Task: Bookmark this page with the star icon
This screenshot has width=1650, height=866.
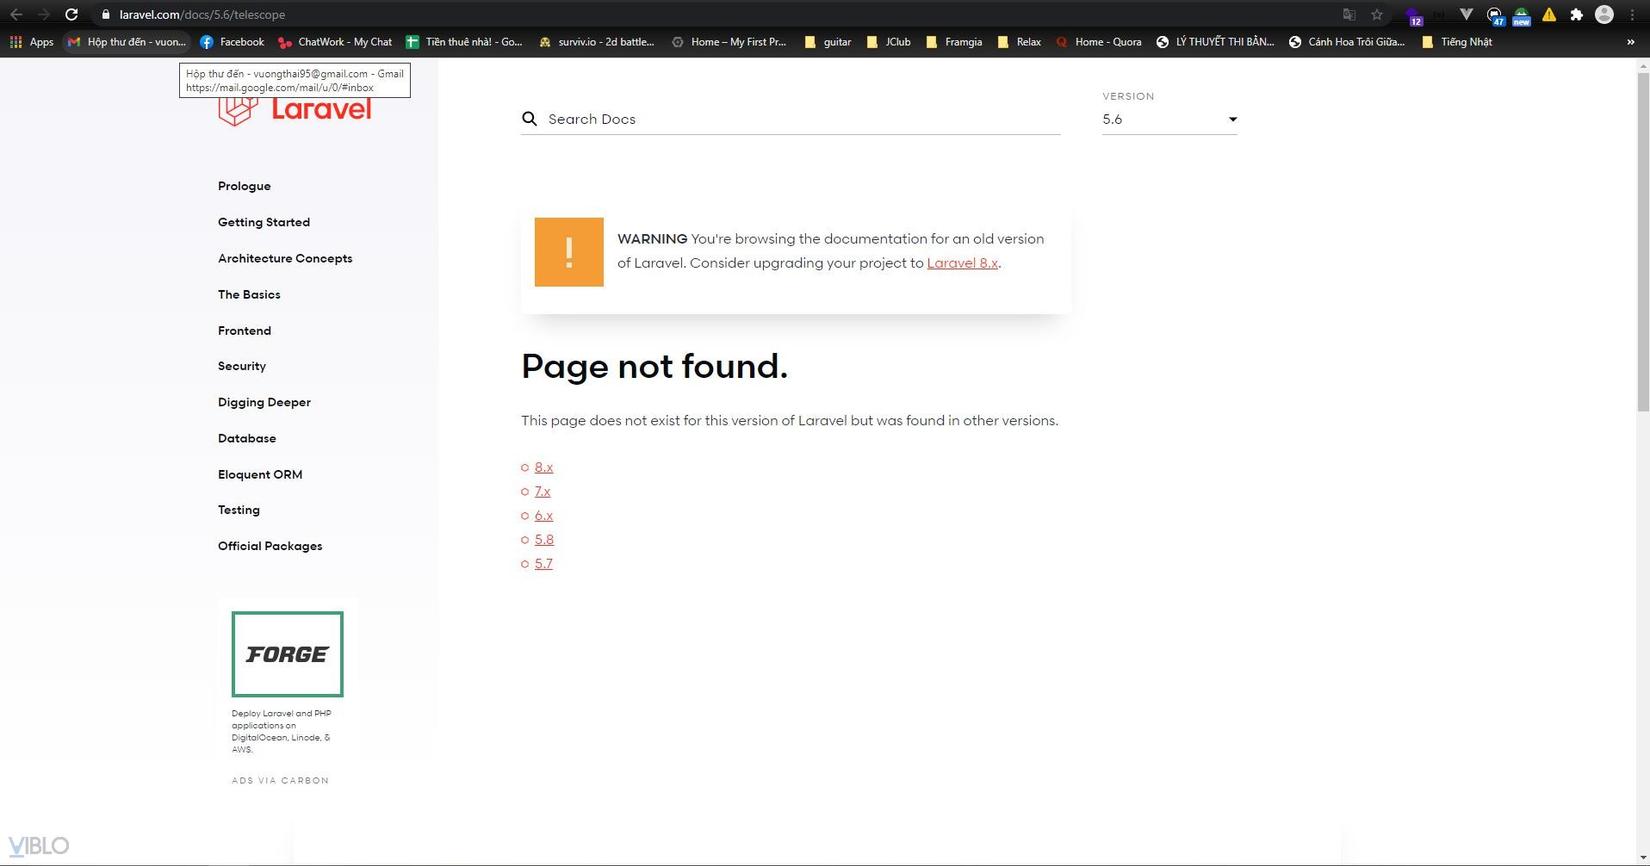Action: [1377, 14]
